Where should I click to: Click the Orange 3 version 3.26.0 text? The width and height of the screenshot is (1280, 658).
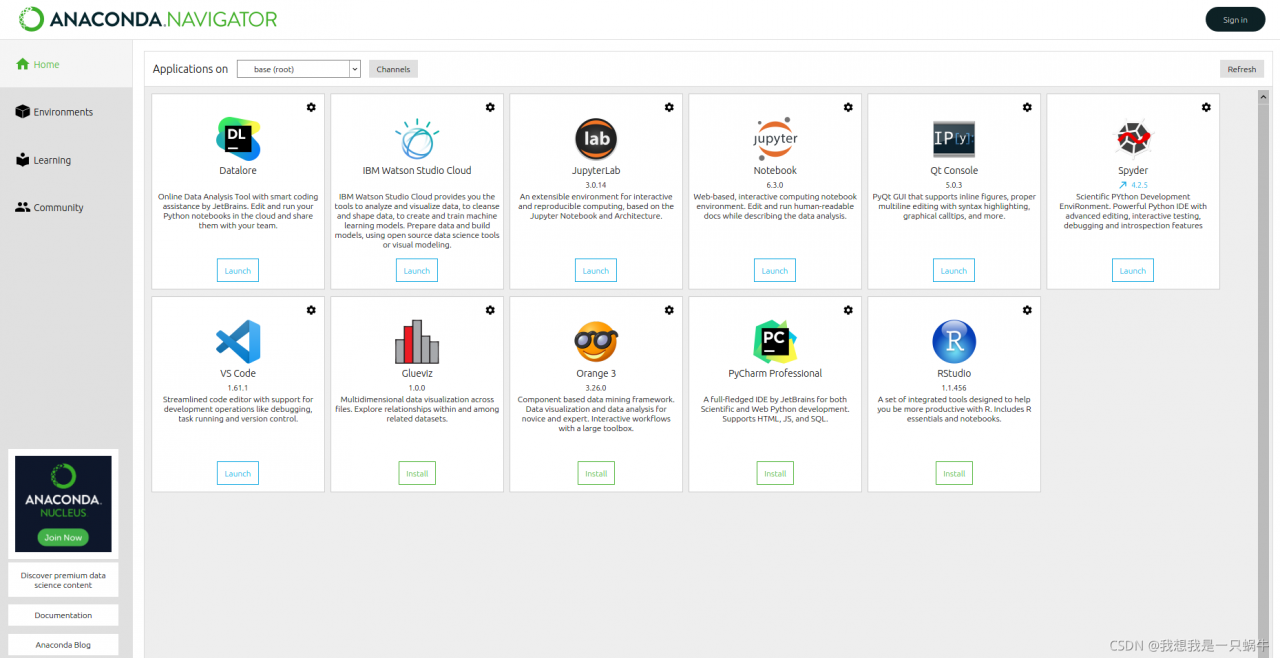pyautogui.click(x=596, y=388)
